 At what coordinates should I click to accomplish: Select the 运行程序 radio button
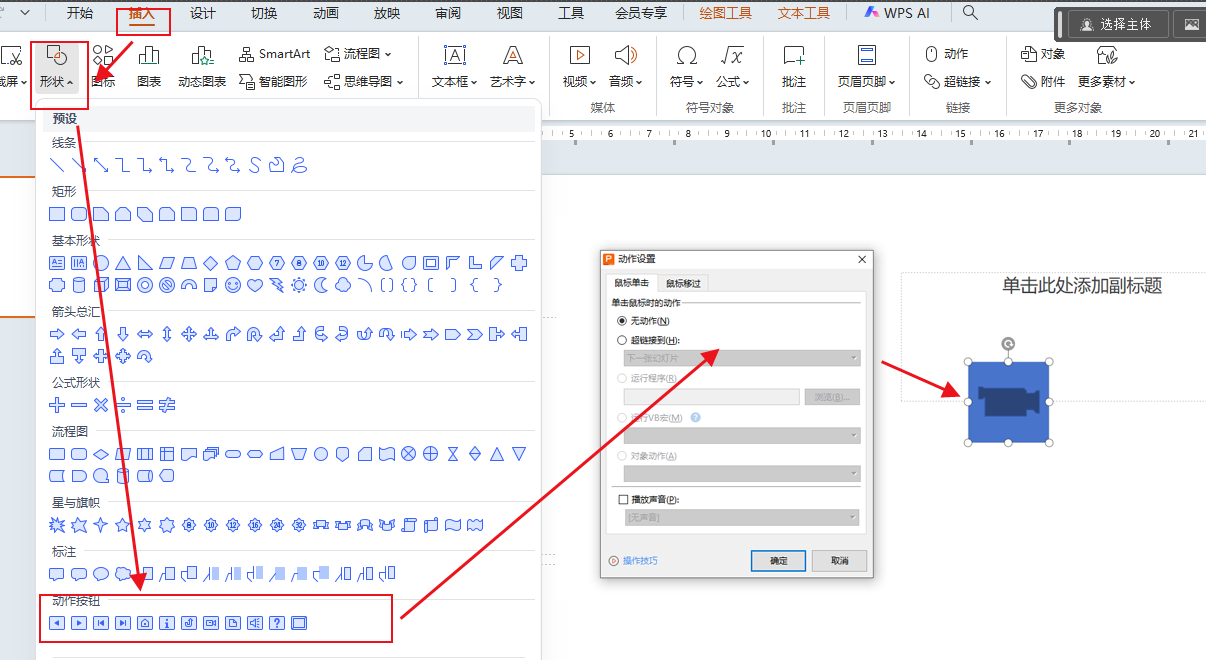click(622, 379)
